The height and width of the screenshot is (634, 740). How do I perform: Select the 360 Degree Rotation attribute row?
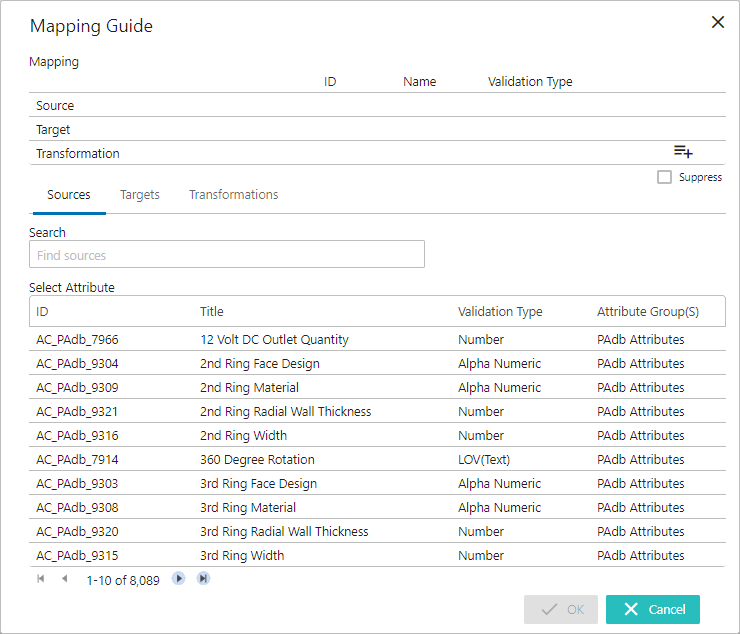click(257, 459)
